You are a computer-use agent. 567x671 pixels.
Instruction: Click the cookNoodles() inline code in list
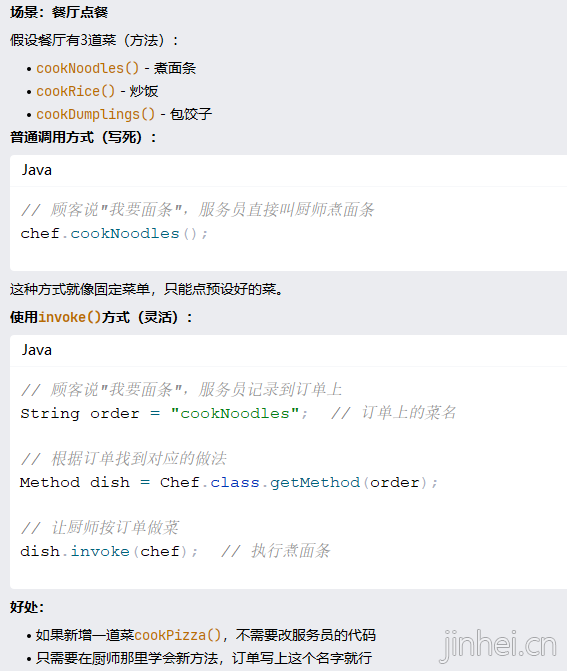[88, 68]
